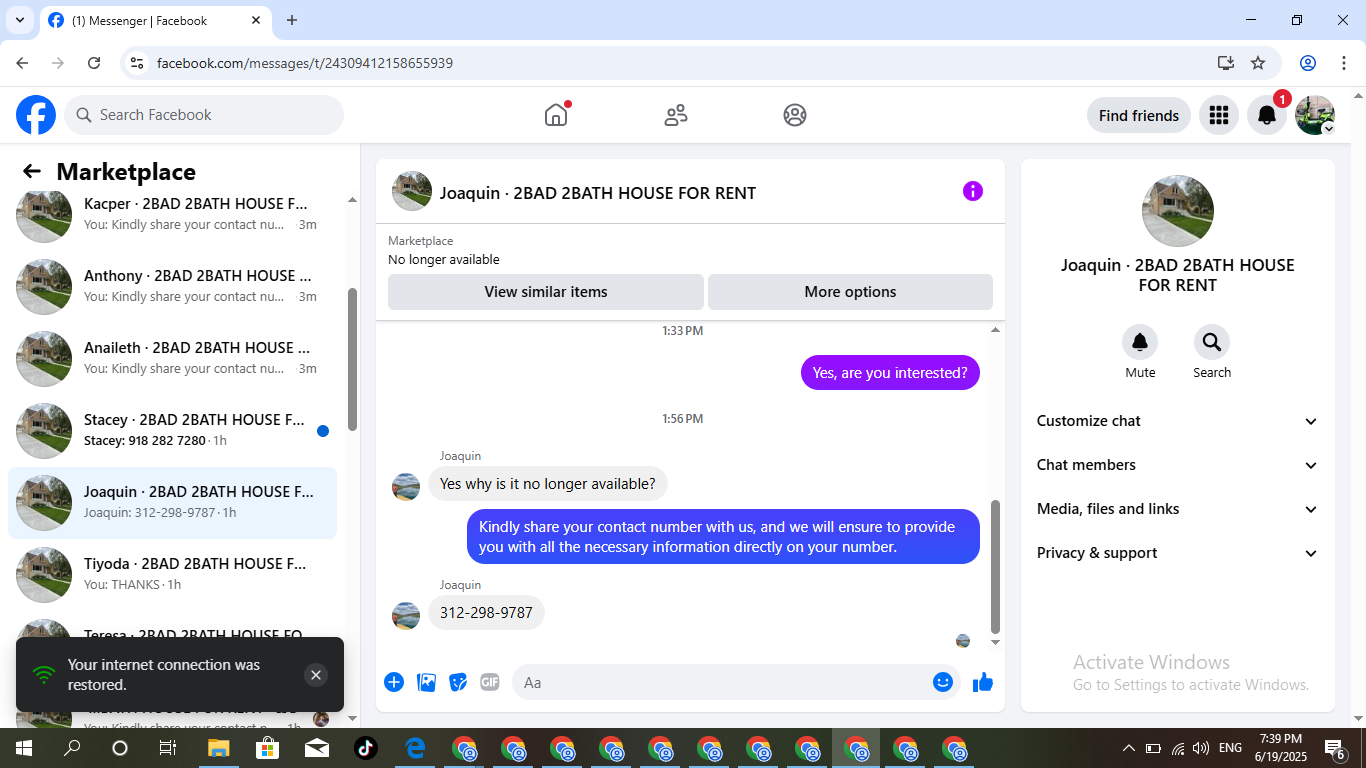Open the Friends icon in top navigation

[676, 115]
